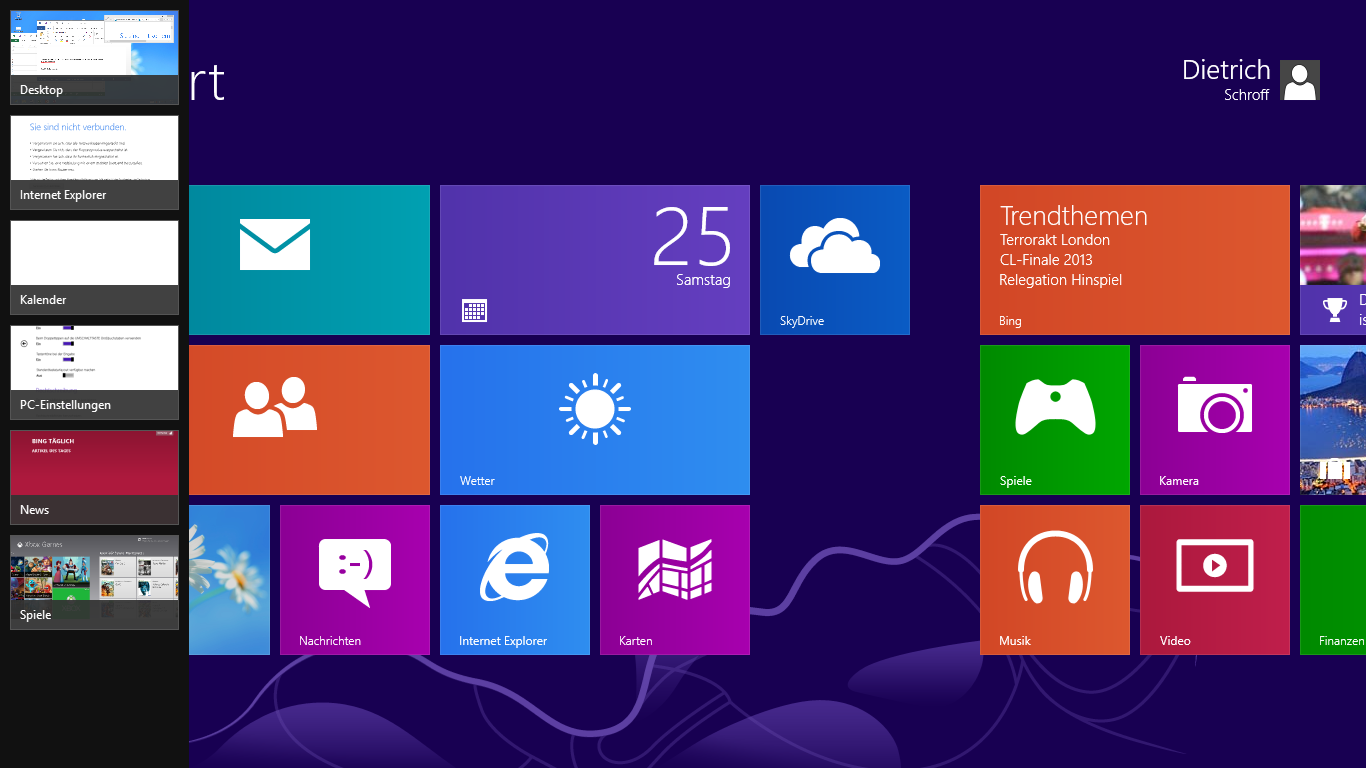Viewport: 1366px width, 768px height.
Task: Launch SkyDrive
Action: 834,259
